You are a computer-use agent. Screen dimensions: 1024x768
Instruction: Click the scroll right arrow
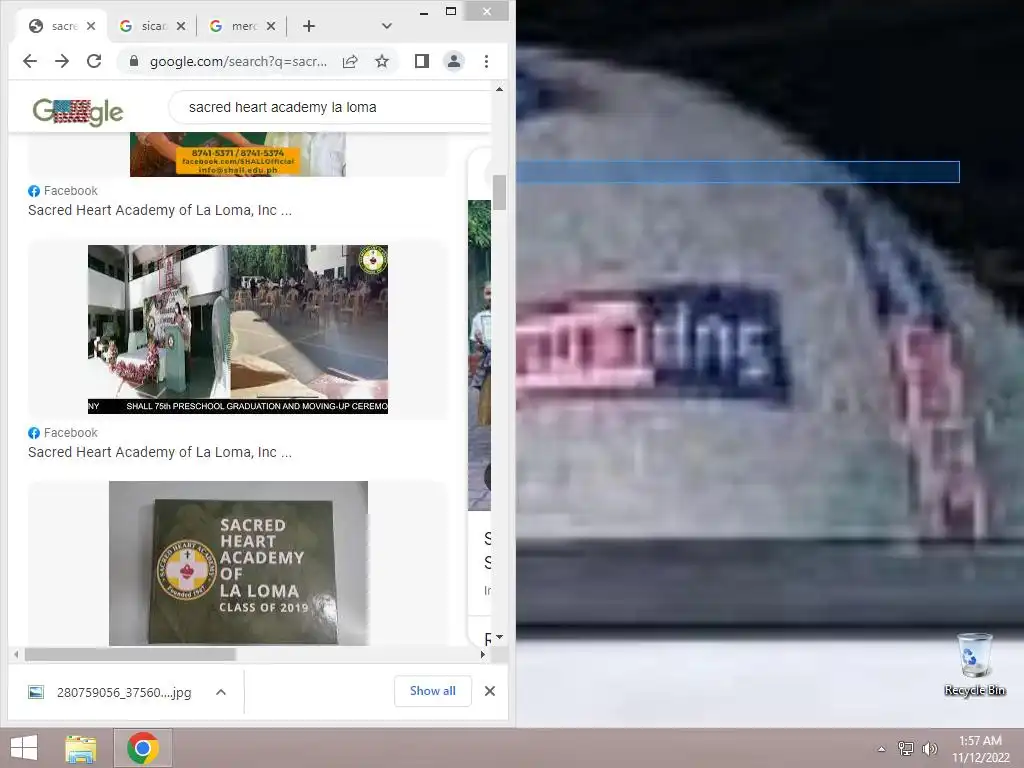click(x=483, y=654)
